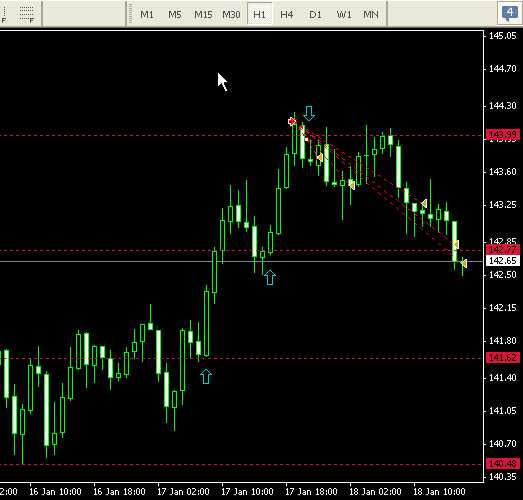Click the red 140.48 price level label
This screenshot has height=500, width=523.
pos(503,463)
